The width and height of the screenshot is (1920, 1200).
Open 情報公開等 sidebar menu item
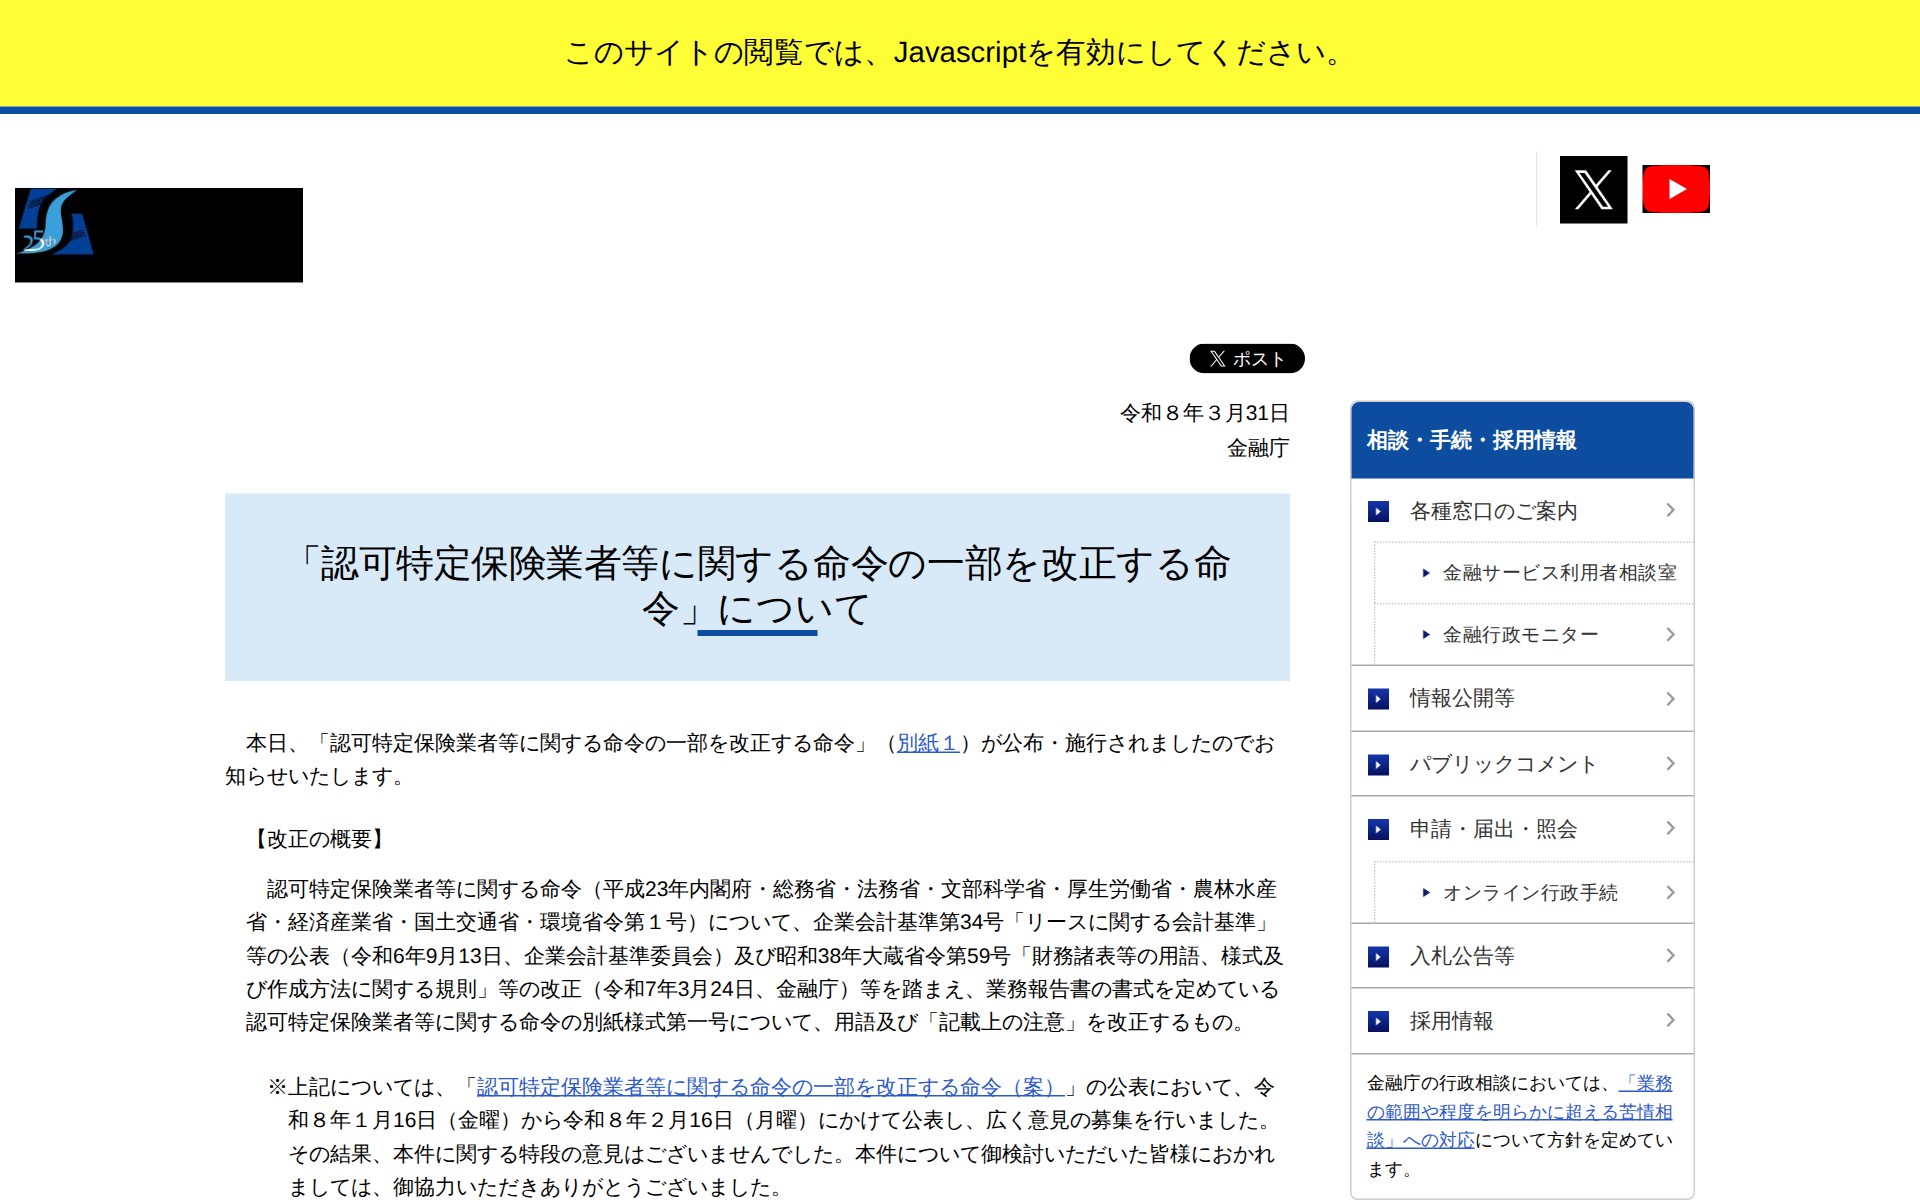coord(1461,698)
